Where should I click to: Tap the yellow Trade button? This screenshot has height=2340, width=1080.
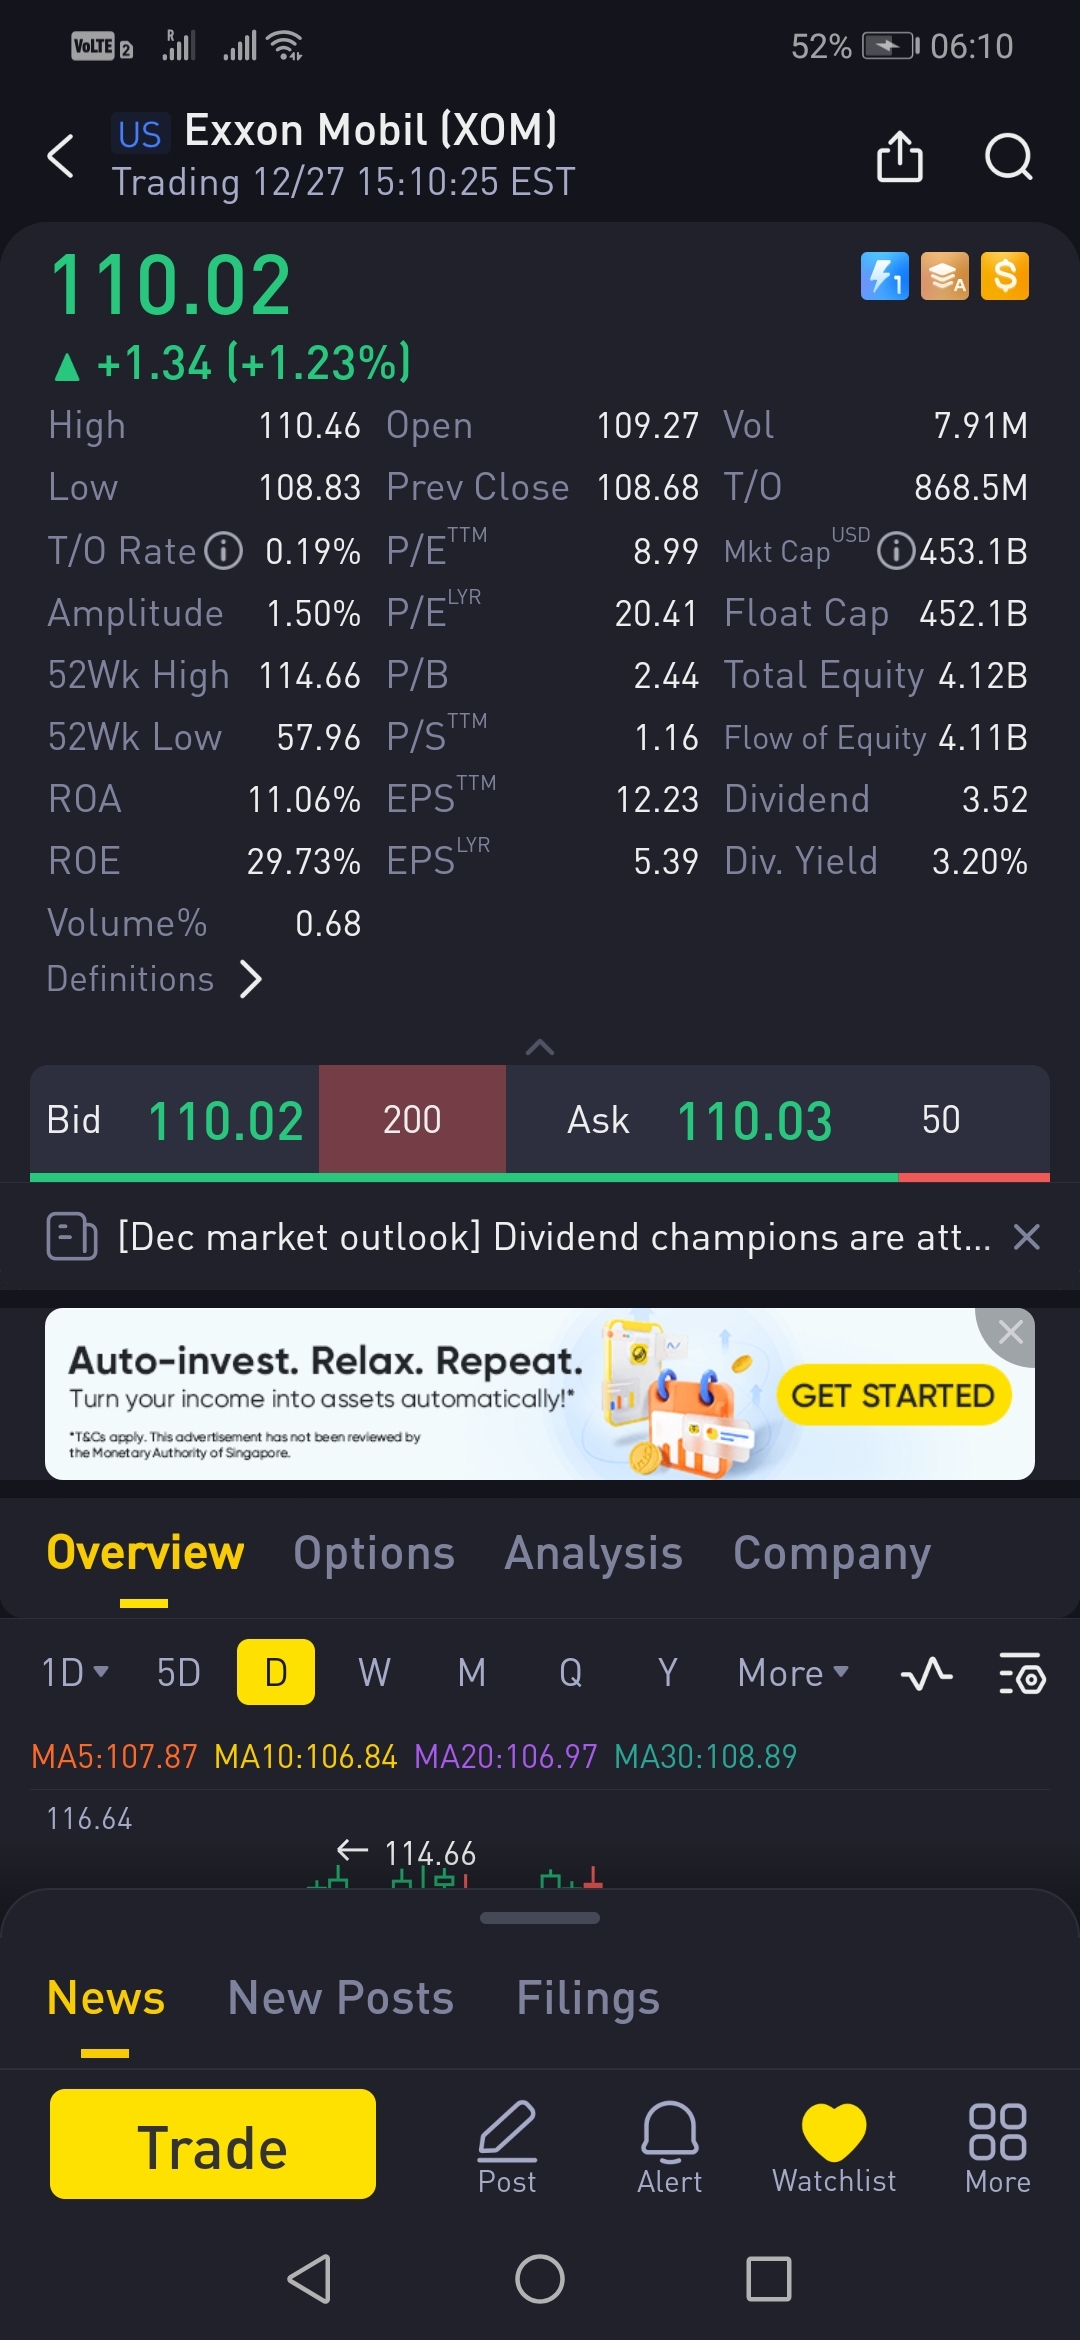click(x=213, y=2144)
